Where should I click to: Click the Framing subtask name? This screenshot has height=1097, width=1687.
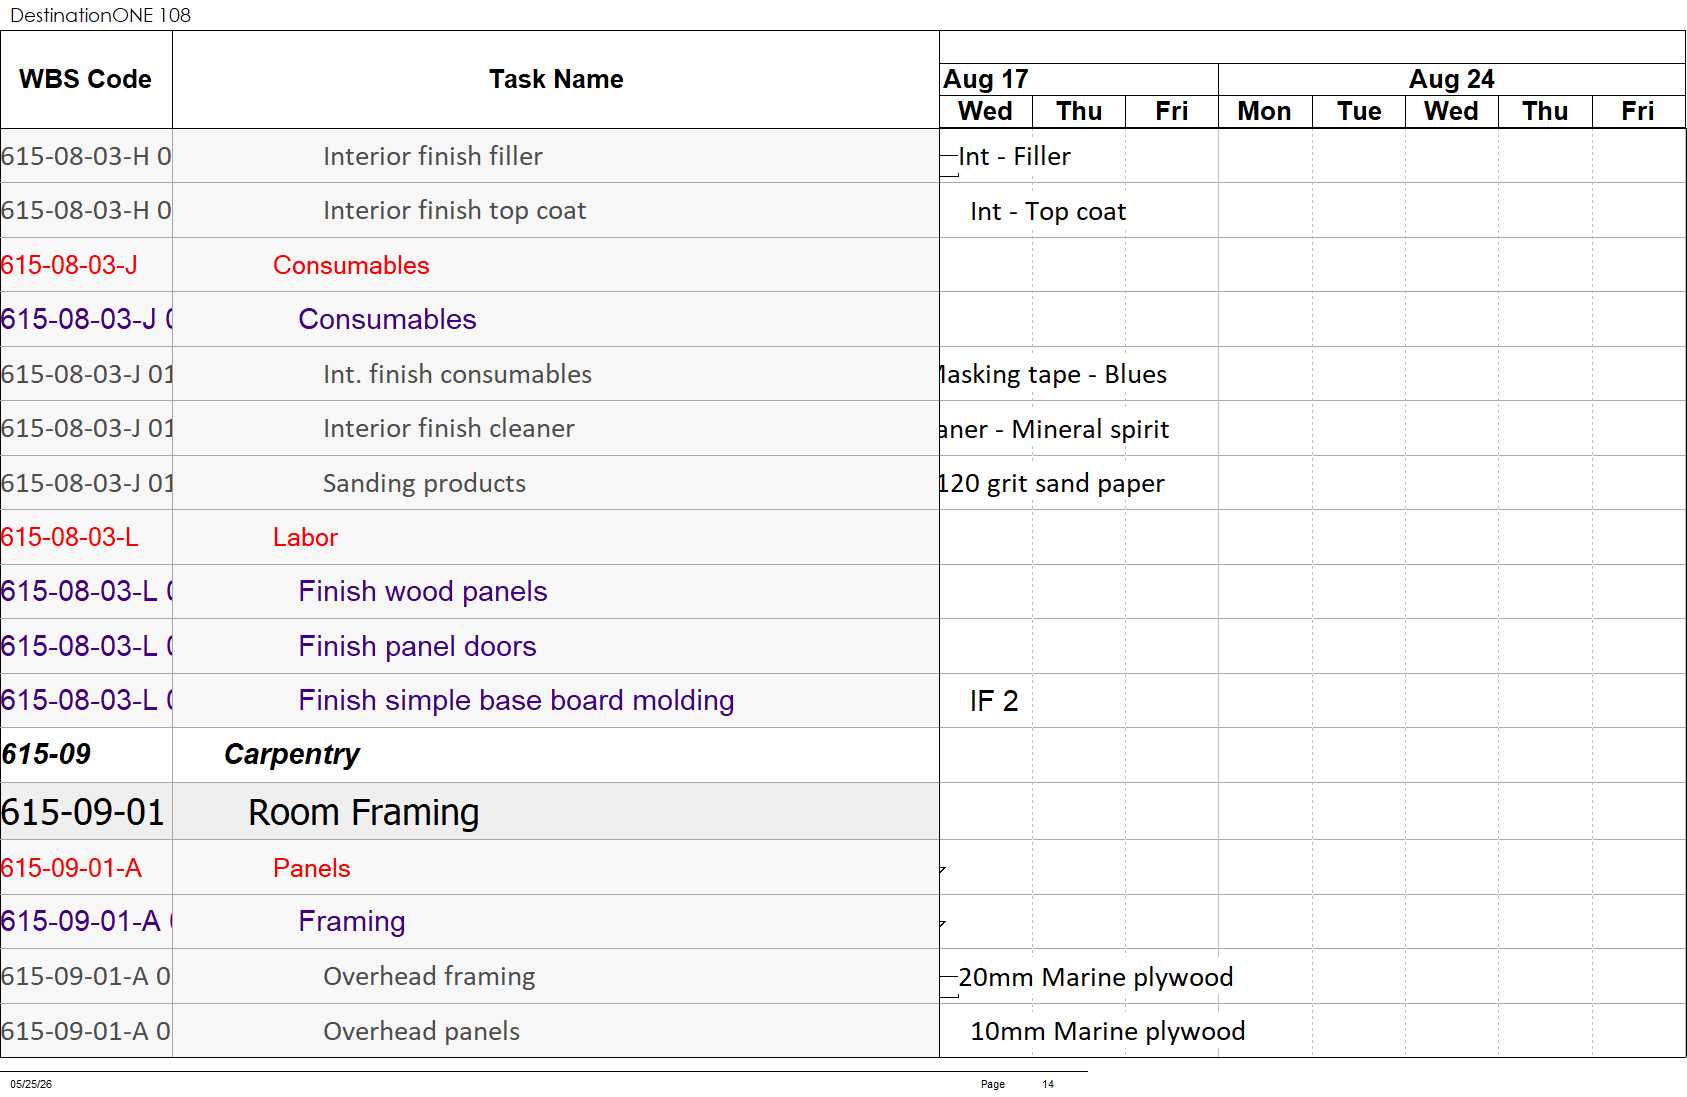point(351,921)
